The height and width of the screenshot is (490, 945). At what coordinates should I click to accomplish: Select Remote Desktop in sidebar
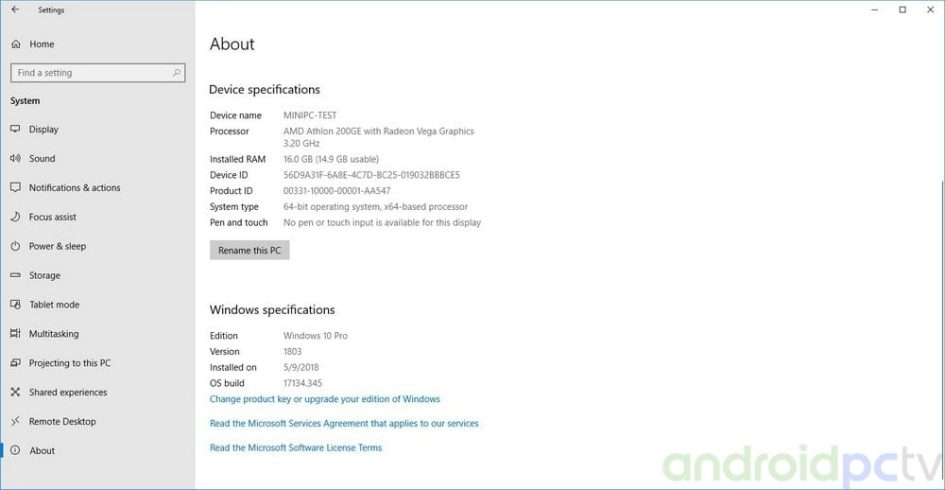point(62,421)
